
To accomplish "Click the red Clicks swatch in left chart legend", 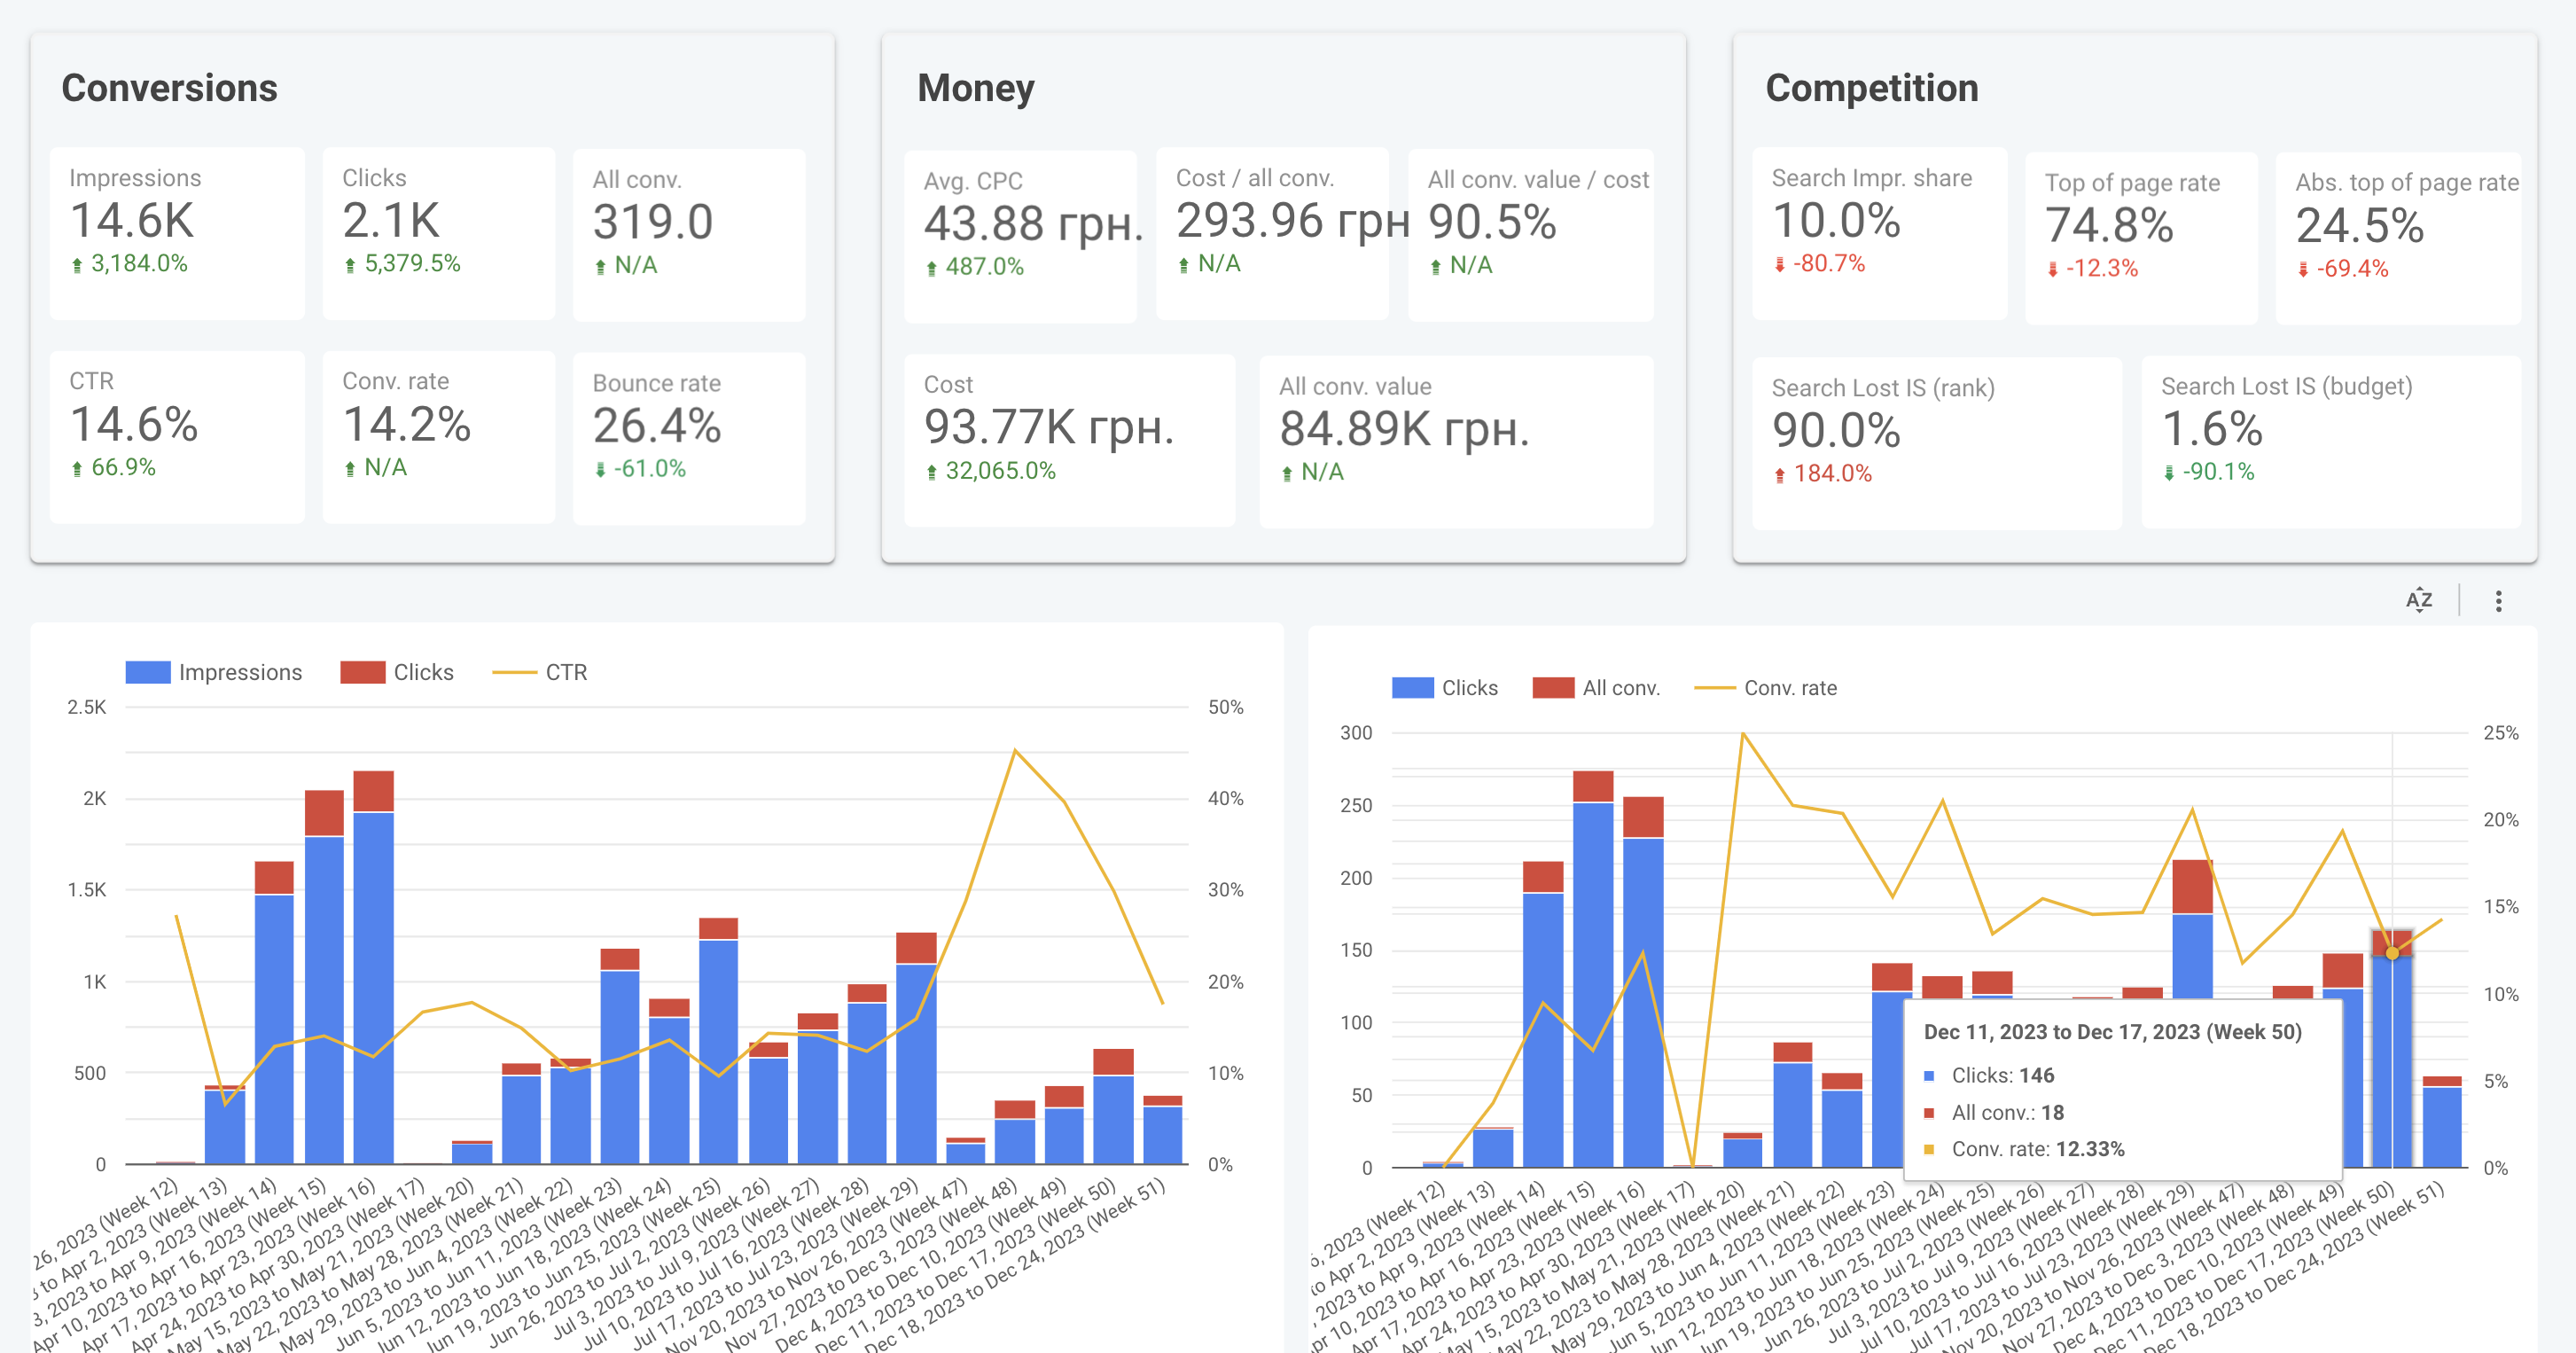I will pos(362,672).
